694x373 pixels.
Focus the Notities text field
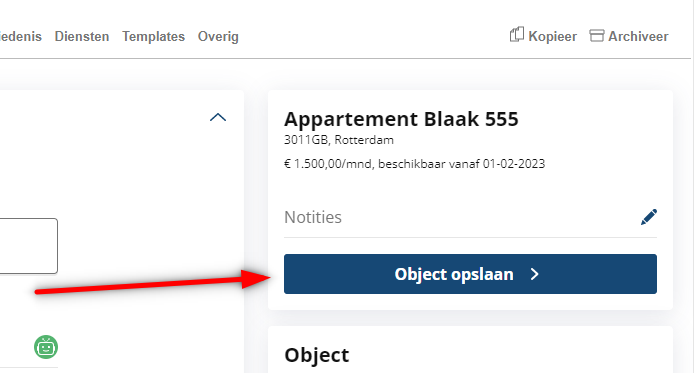[460, 217]
